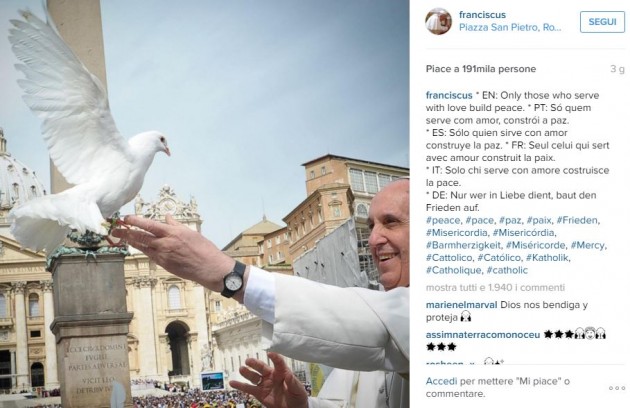Open the #catholic hashtag link
Screen dimensions: 630x408
pyautogui.click(x=507, y=270)
